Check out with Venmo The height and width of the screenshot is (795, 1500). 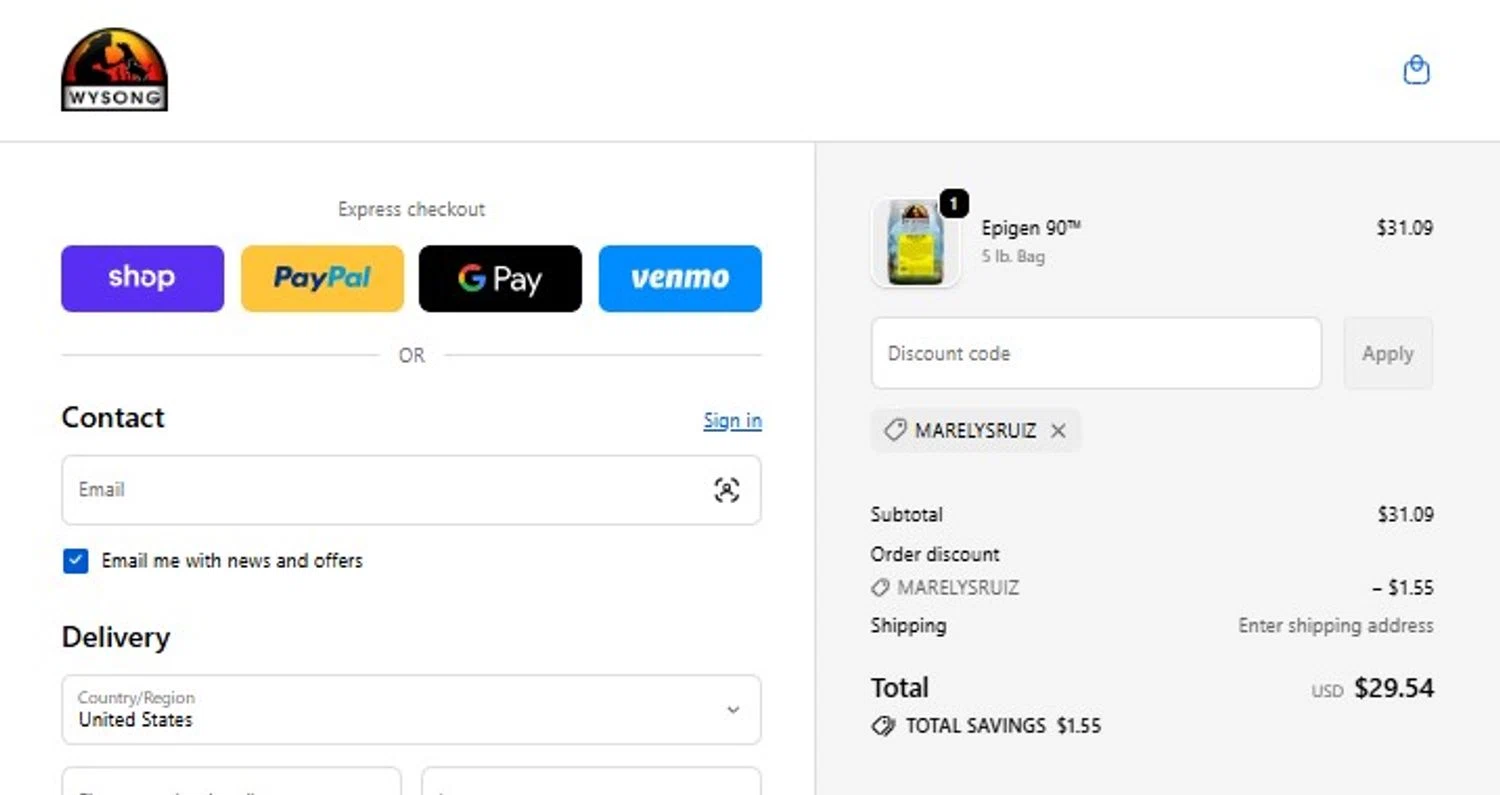[680, 278]
